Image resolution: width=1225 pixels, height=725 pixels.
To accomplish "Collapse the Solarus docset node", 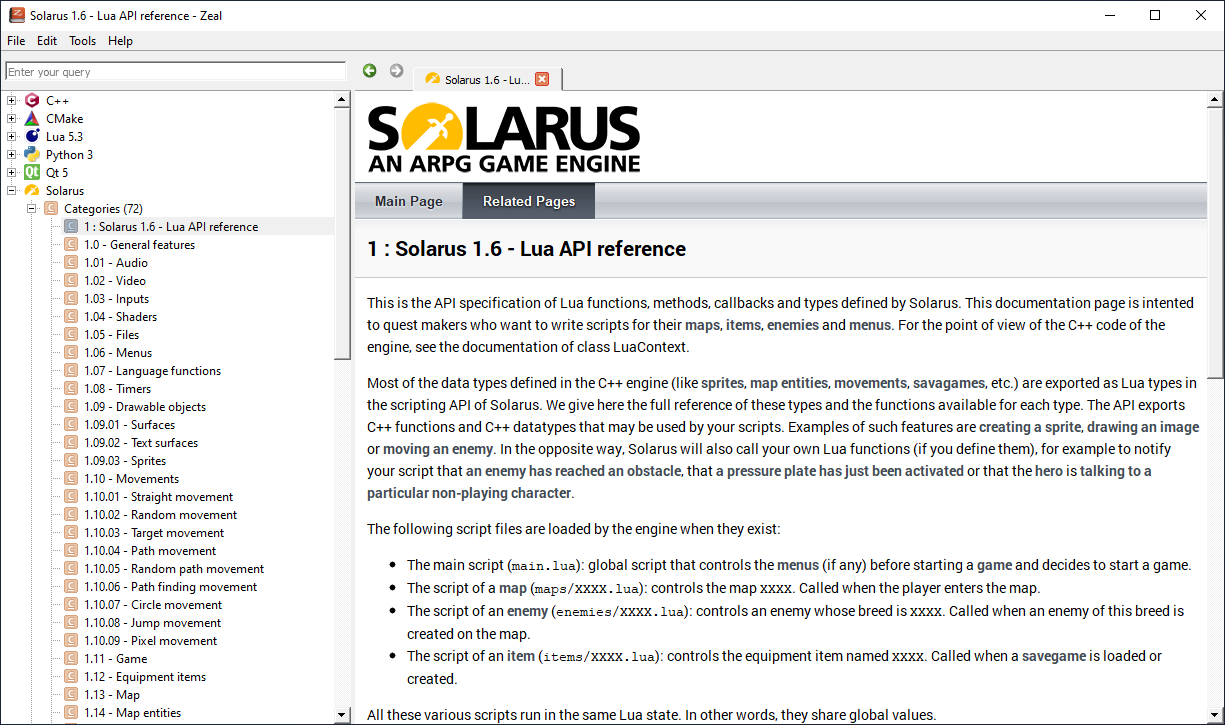I will click(x=12, y=190).
